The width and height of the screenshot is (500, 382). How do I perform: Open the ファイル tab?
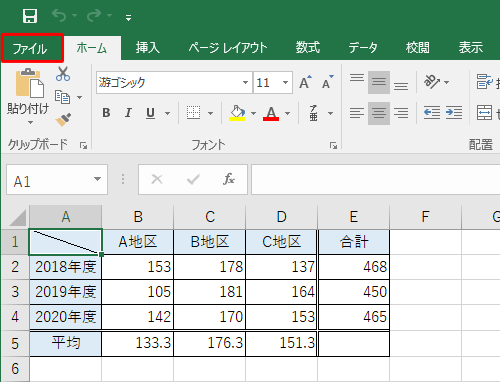click(x=32, y=48)
